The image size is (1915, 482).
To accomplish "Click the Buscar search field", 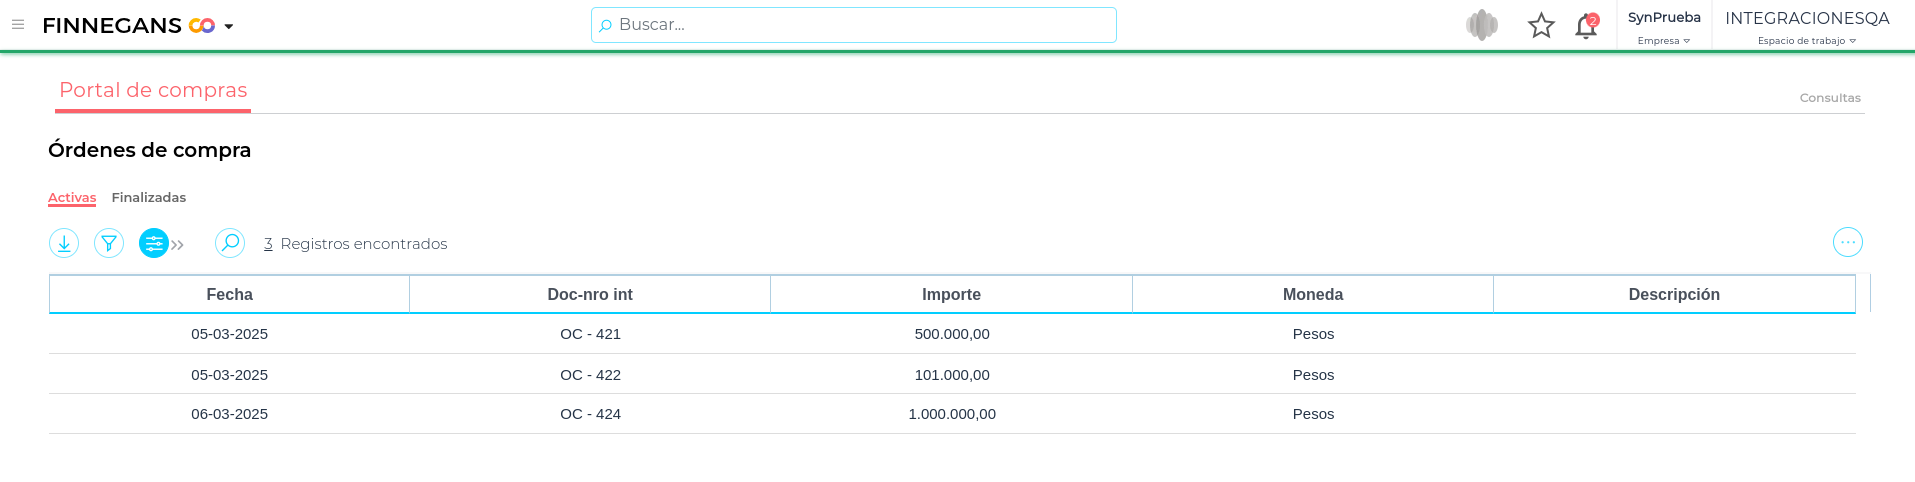I will click(x=854, y=25).
